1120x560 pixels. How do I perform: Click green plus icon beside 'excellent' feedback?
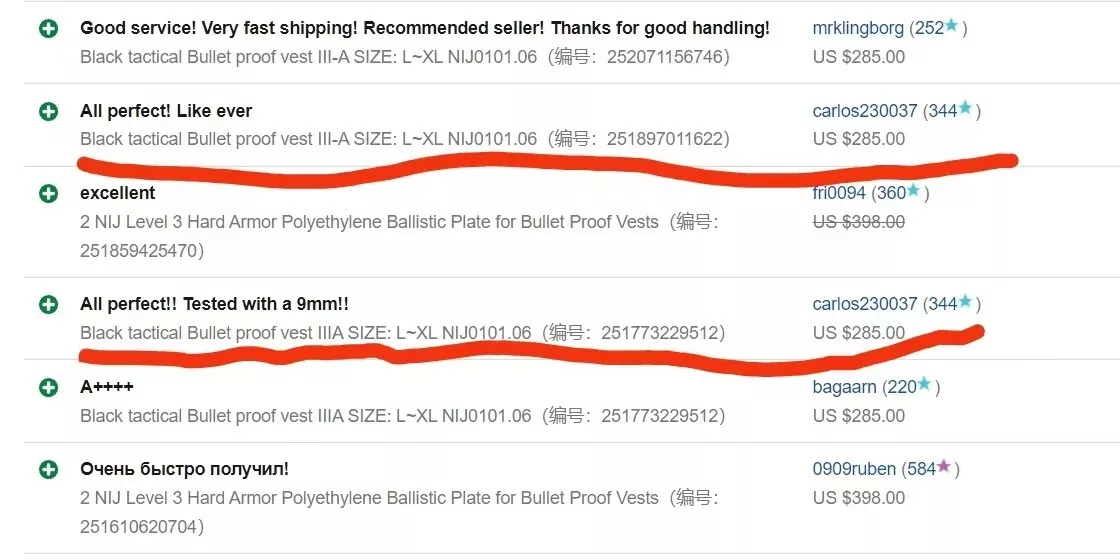point(49,194)
